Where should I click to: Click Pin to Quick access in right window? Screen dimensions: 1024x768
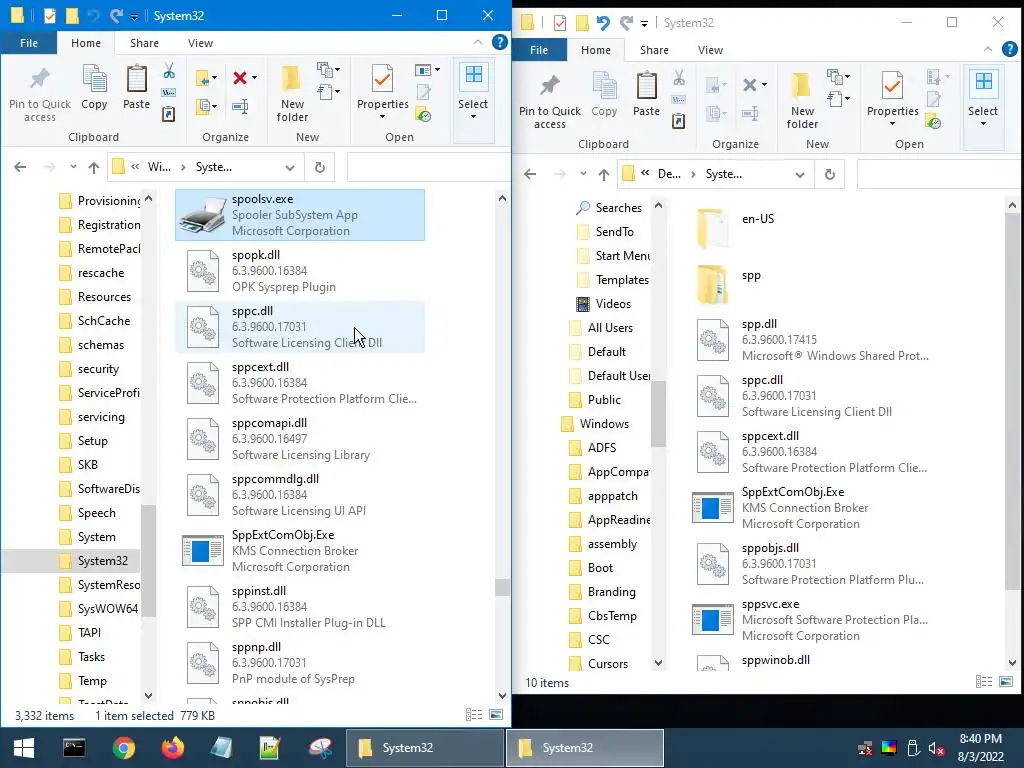tap(550, 103)
